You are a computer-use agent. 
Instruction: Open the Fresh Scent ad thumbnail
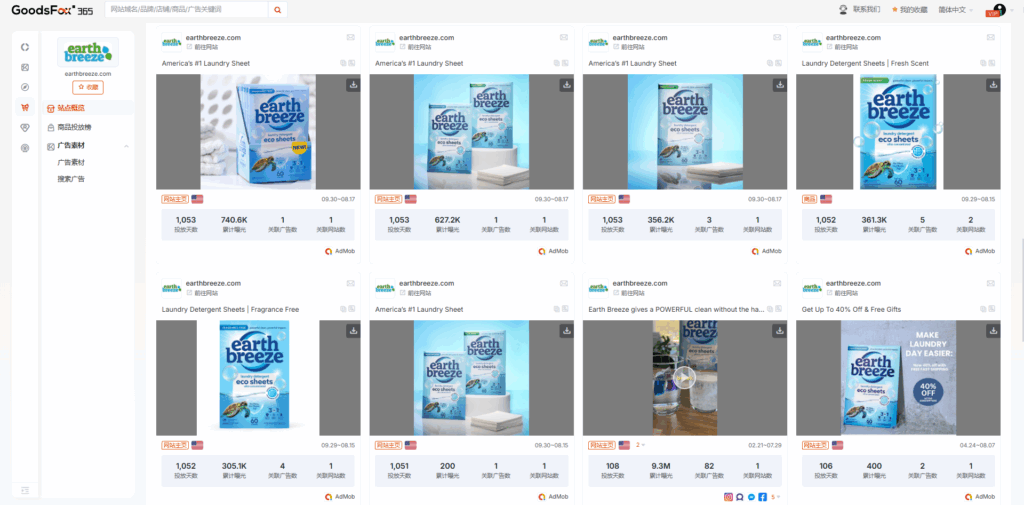898,131
